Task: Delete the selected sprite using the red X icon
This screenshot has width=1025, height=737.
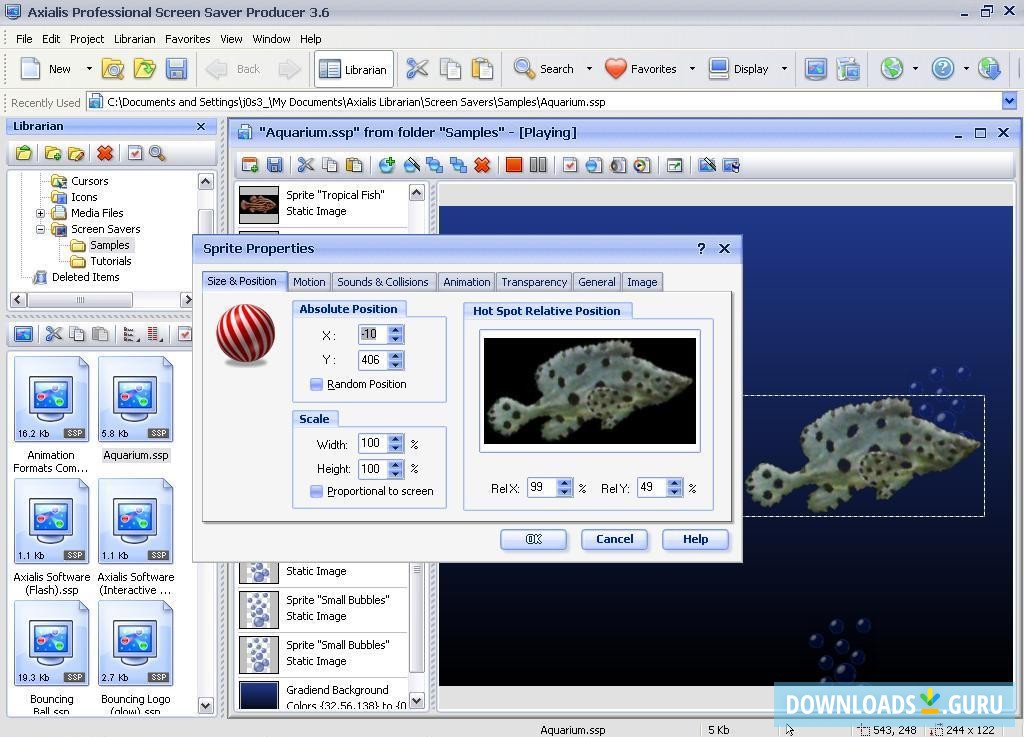Action: [483, 165]
